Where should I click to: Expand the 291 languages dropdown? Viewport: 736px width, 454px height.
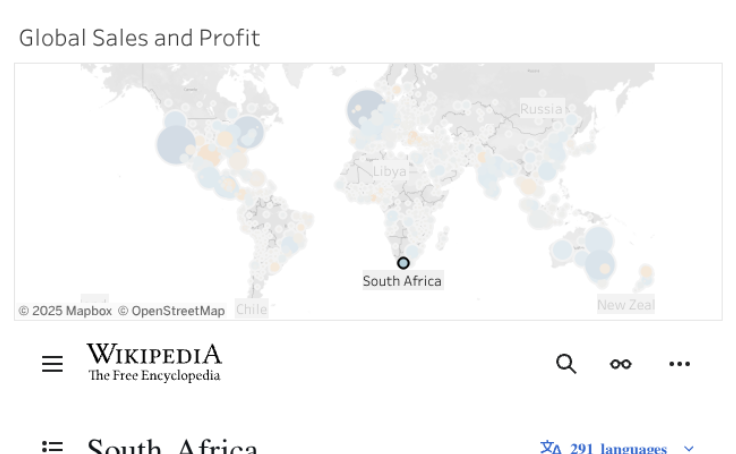tap(618, 448)
